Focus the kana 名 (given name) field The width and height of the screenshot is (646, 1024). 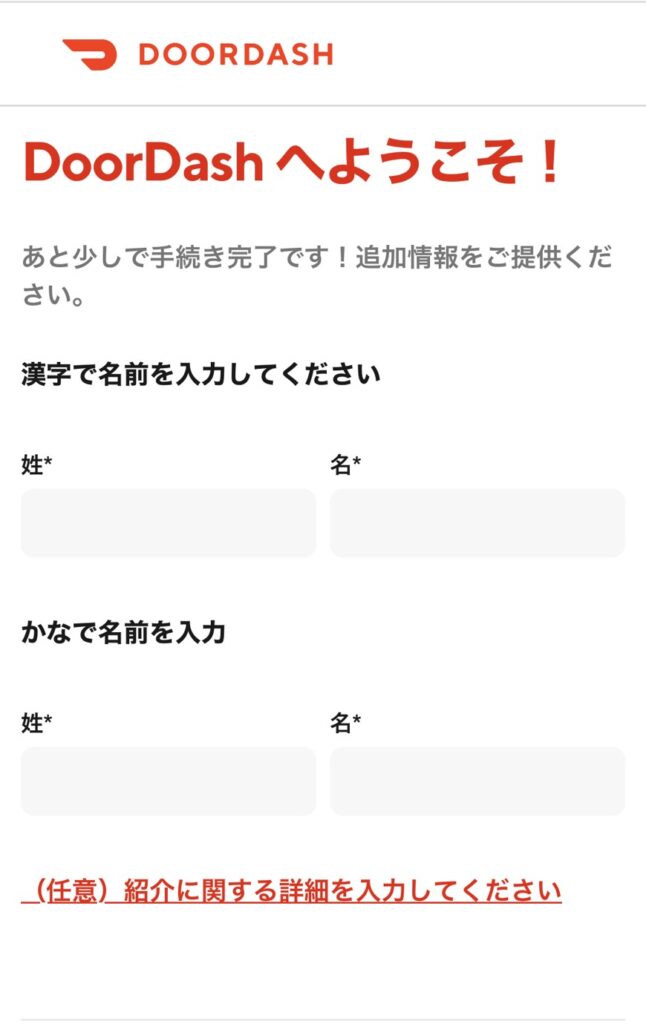click(477, 781)
